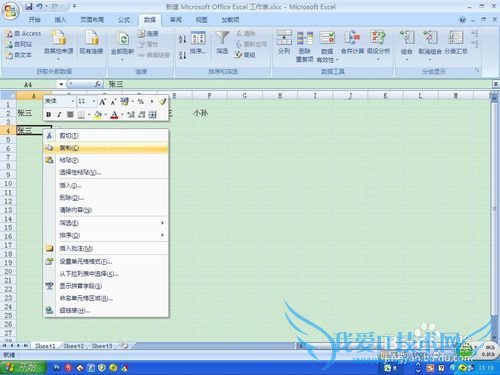The height and width of the screenshot is (375, 500).
Task: Switch to the Home (开始) tab
Action: tap(34, 20)
